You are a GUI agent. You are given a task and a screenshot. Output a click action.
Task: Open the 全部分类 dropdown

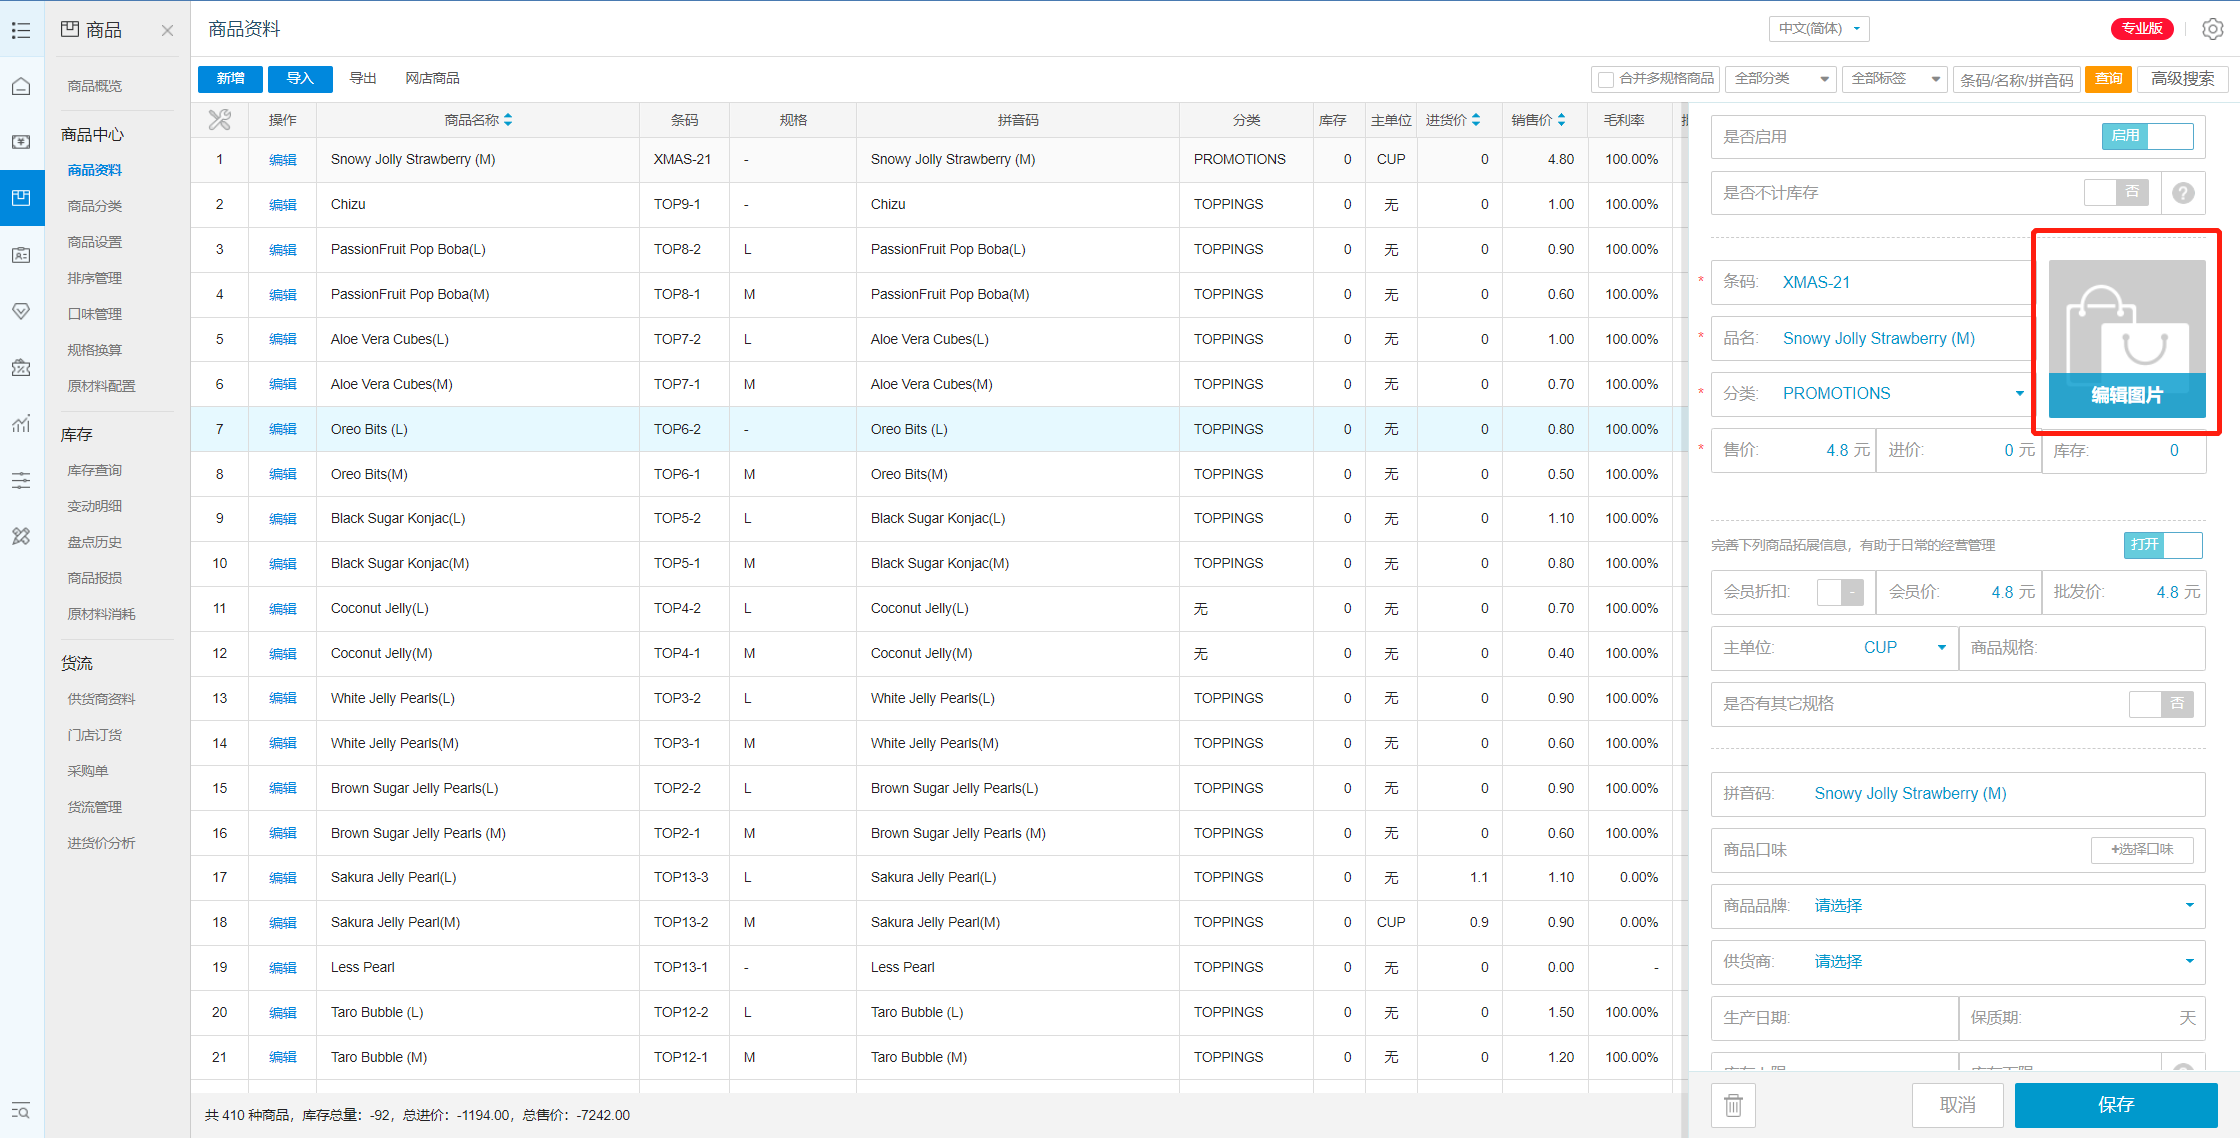click(x=1781, y=79)
